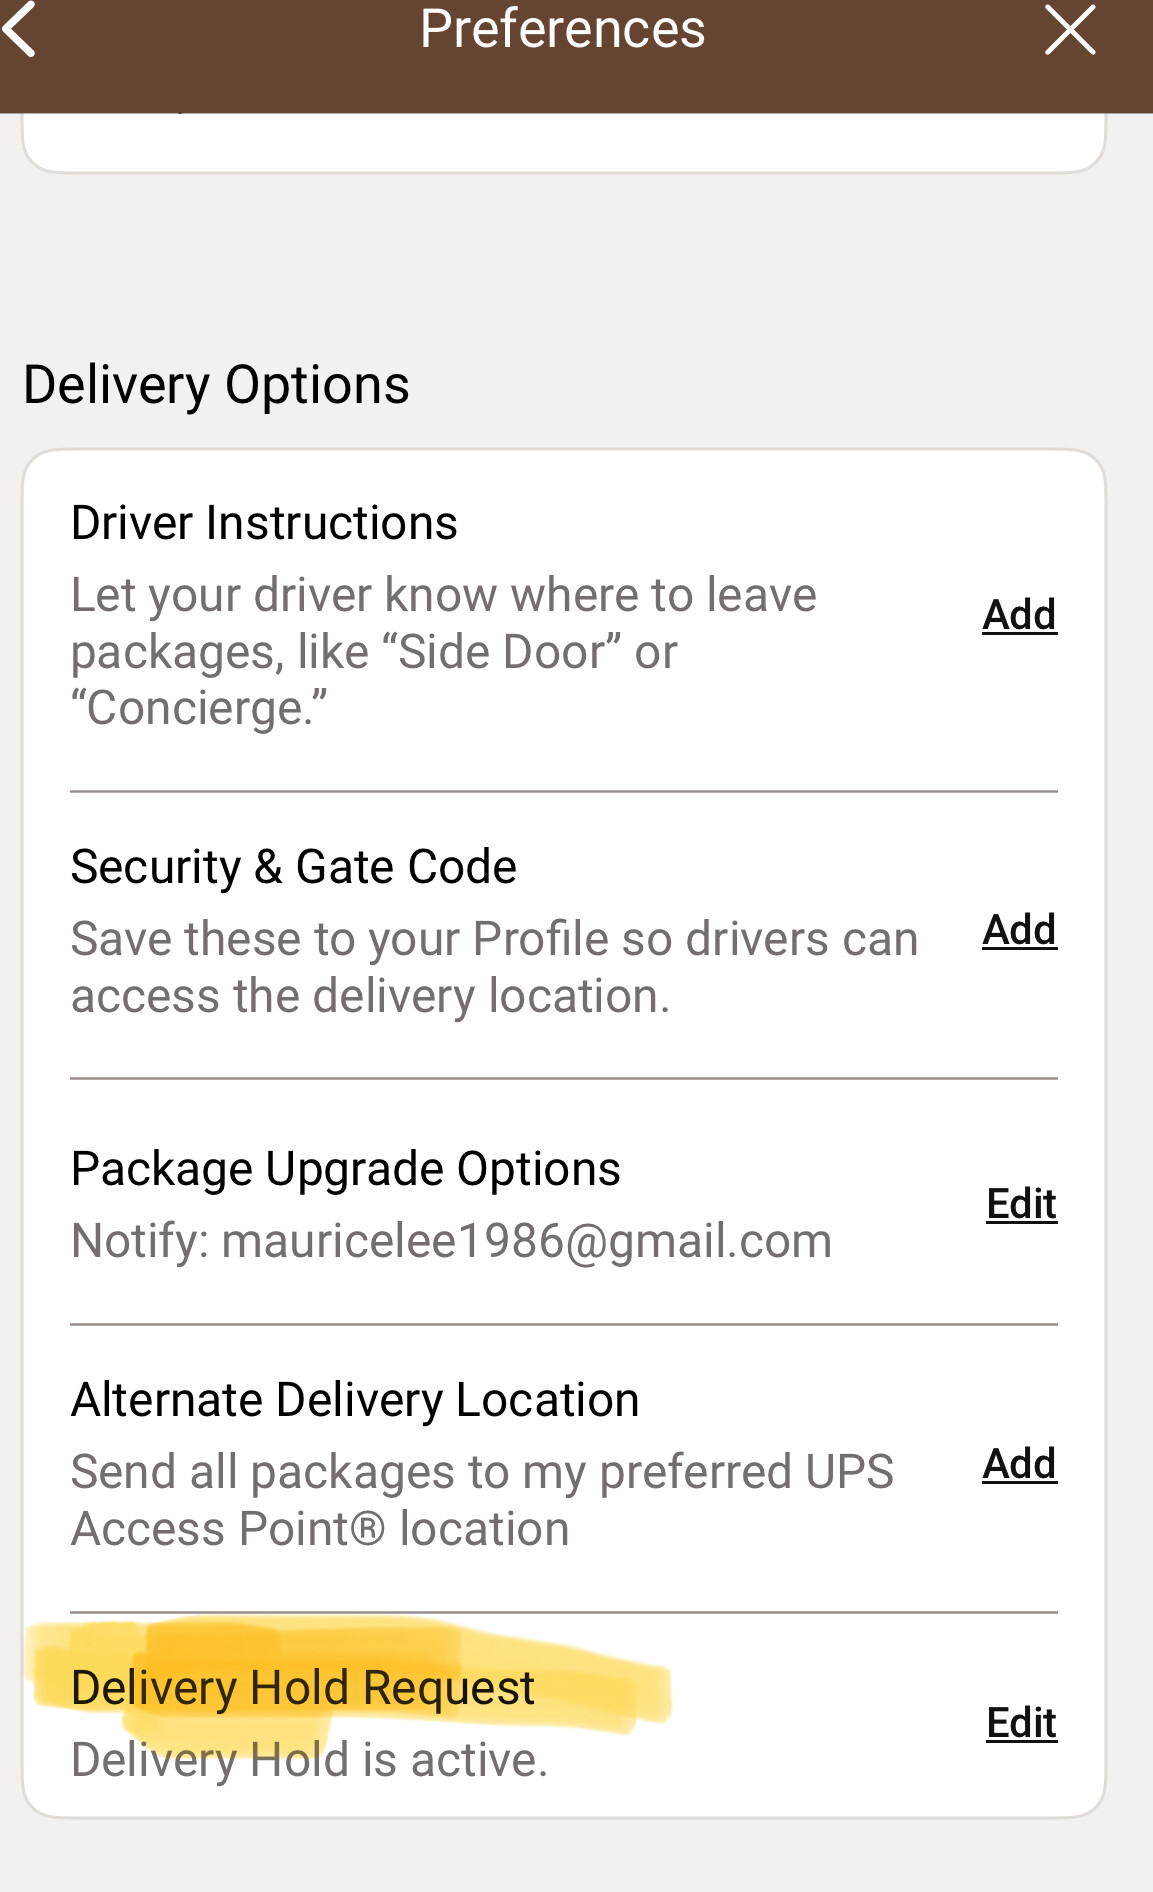This screenshot has height=1892, width=1153.
Task: Add an alternate delivery location
Action: tap(1019, 1464)
